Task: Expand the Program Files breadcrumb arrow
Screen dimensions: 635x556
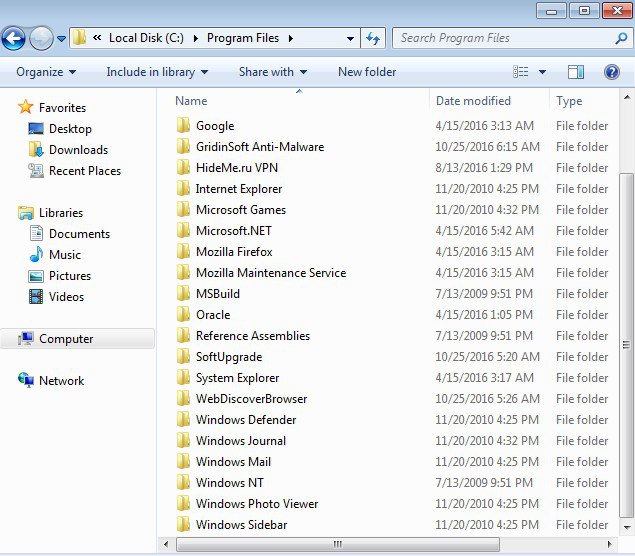Action: click(x=291, y=38)
